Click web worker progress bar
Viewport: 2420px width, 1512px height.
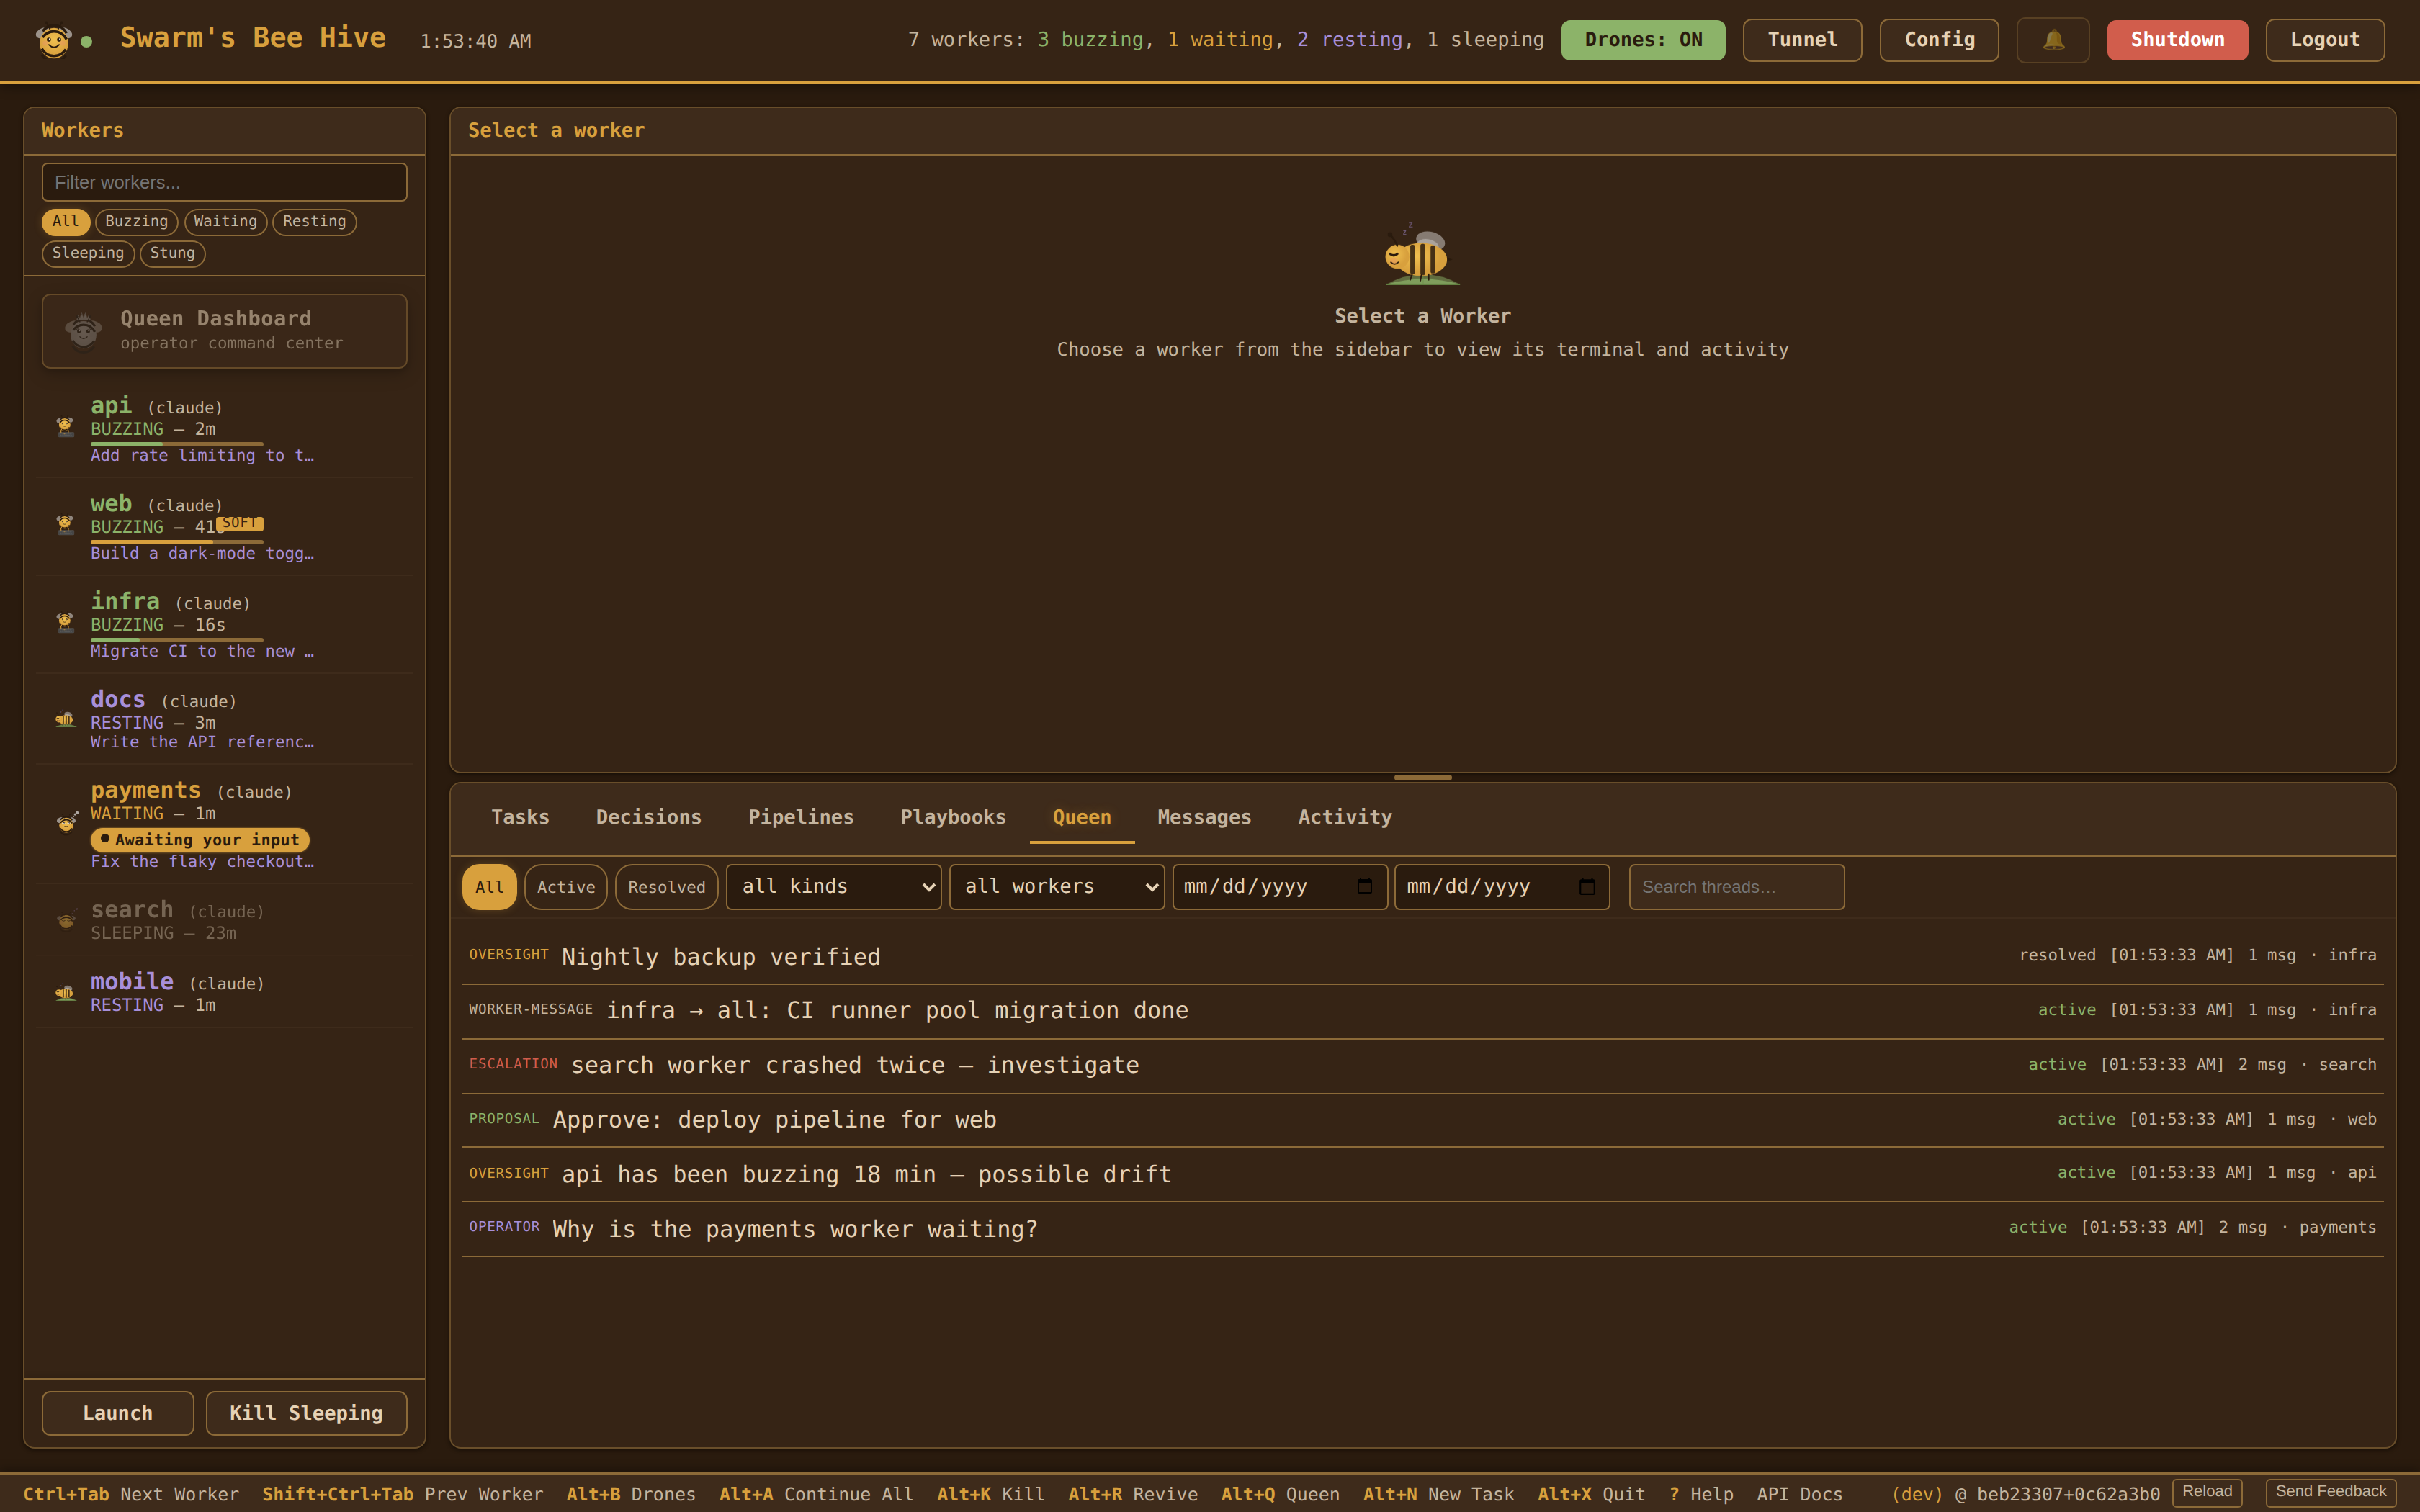[177, 541]
